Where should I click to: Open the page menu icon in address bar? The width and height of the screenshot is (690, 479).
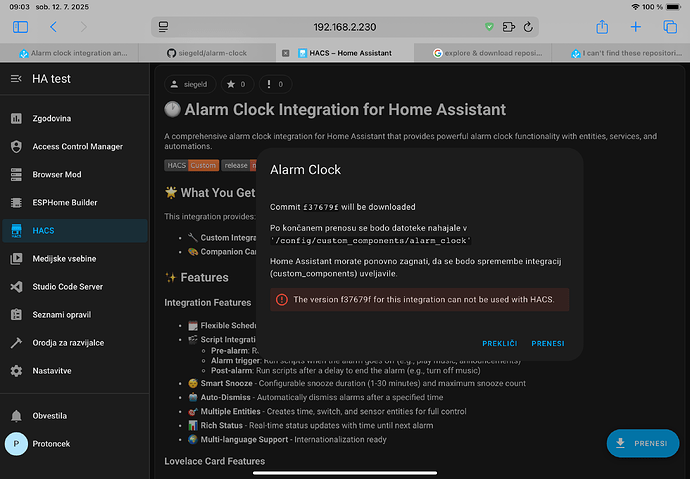[163, 27]
